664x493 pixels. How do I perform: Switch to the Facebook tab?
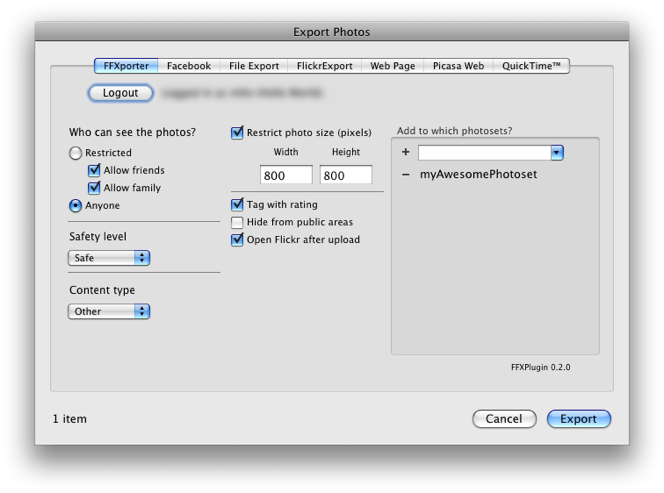tap(188, 66)
